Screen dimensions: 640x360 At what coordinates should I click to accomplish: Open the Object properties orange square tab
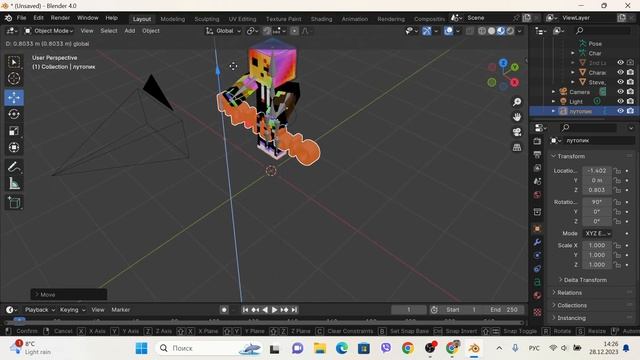point(537,229)
